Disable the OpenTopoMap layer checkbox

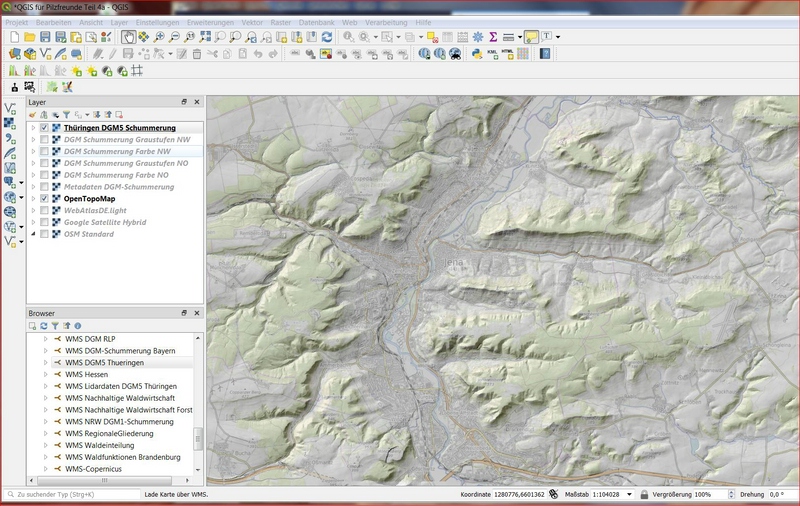(44, 199)
